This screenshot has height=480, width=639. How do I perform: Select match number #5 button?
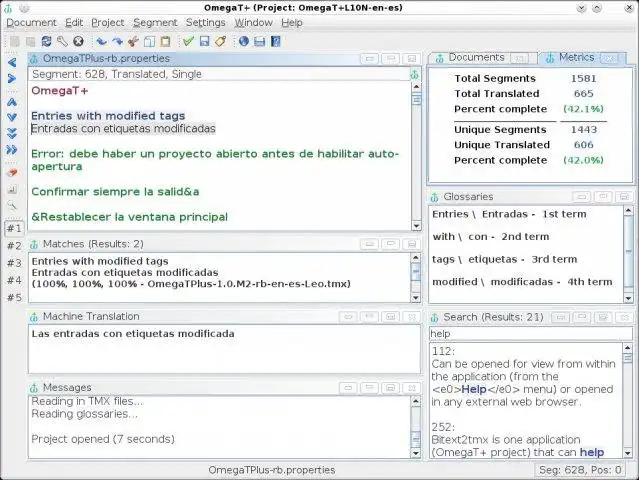coord(14,298)
